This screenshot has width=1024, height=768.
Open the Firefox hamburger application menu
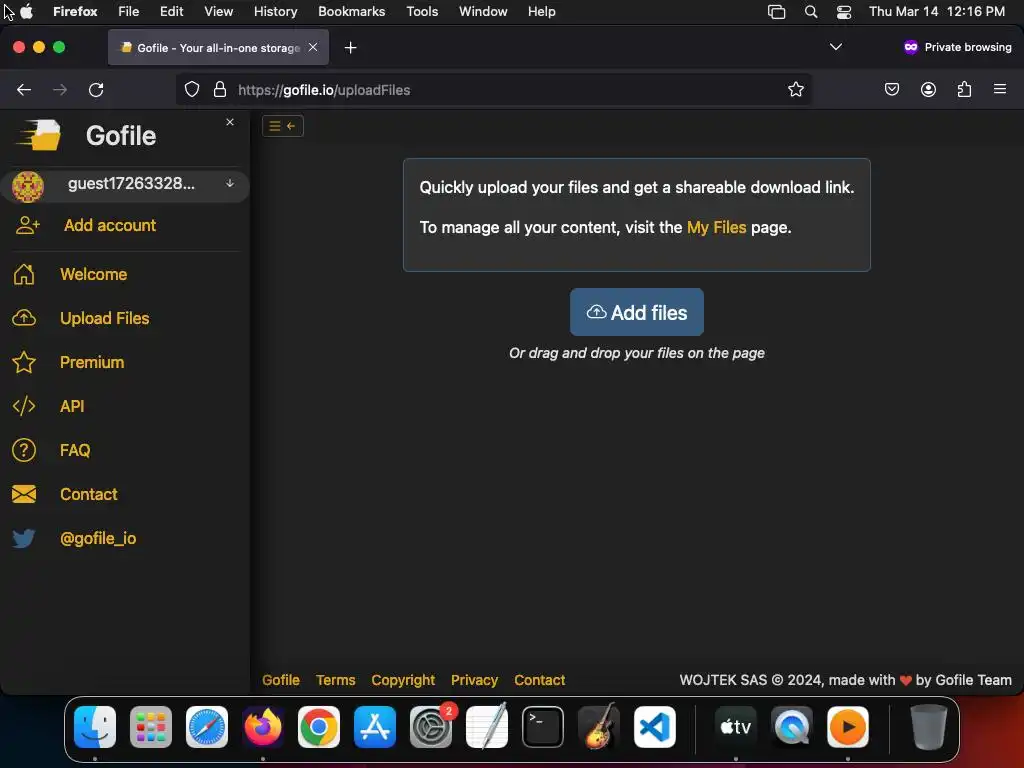pos(1000,89)
